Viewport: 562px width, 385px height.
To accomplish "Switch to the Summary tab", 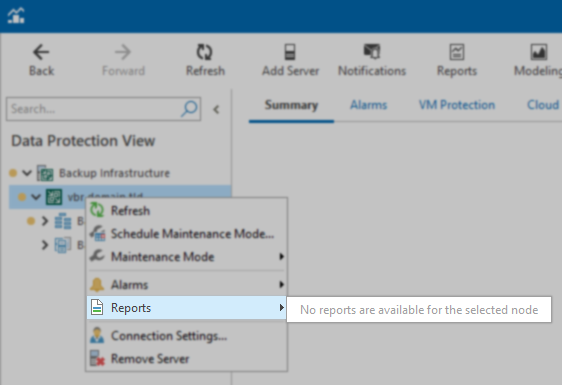I will [x=291, y=105].
